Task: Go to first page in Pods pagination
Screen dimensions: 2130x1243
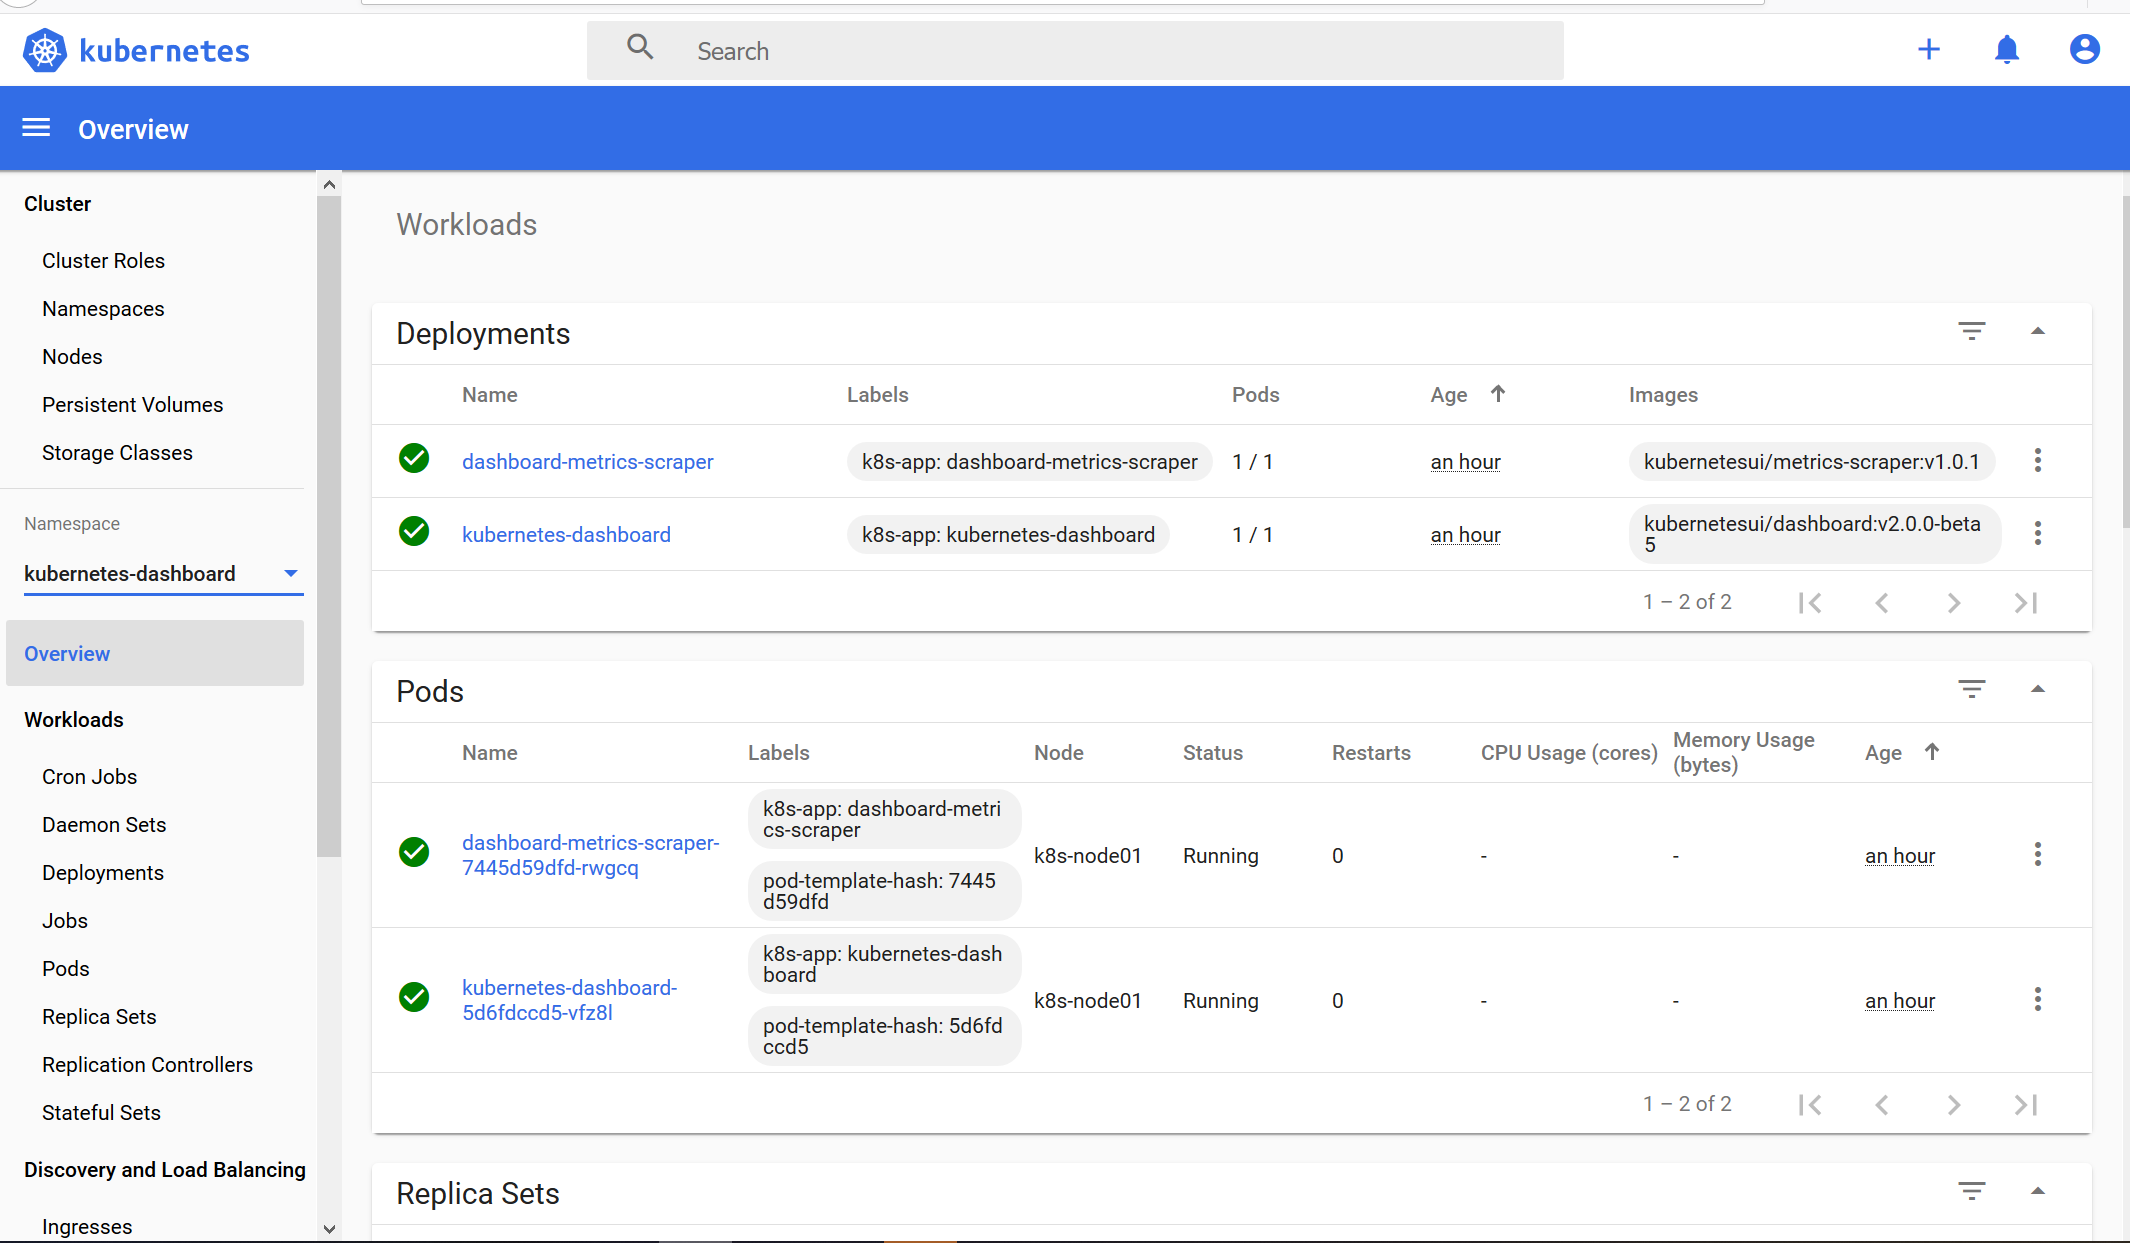Action: point(1810,1105)
